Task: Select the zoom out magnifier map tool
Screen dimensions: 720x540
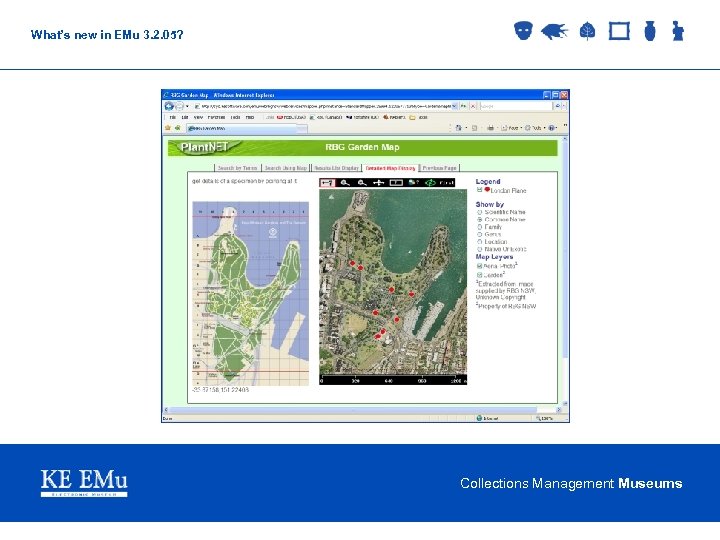Action: click(362, 183)
